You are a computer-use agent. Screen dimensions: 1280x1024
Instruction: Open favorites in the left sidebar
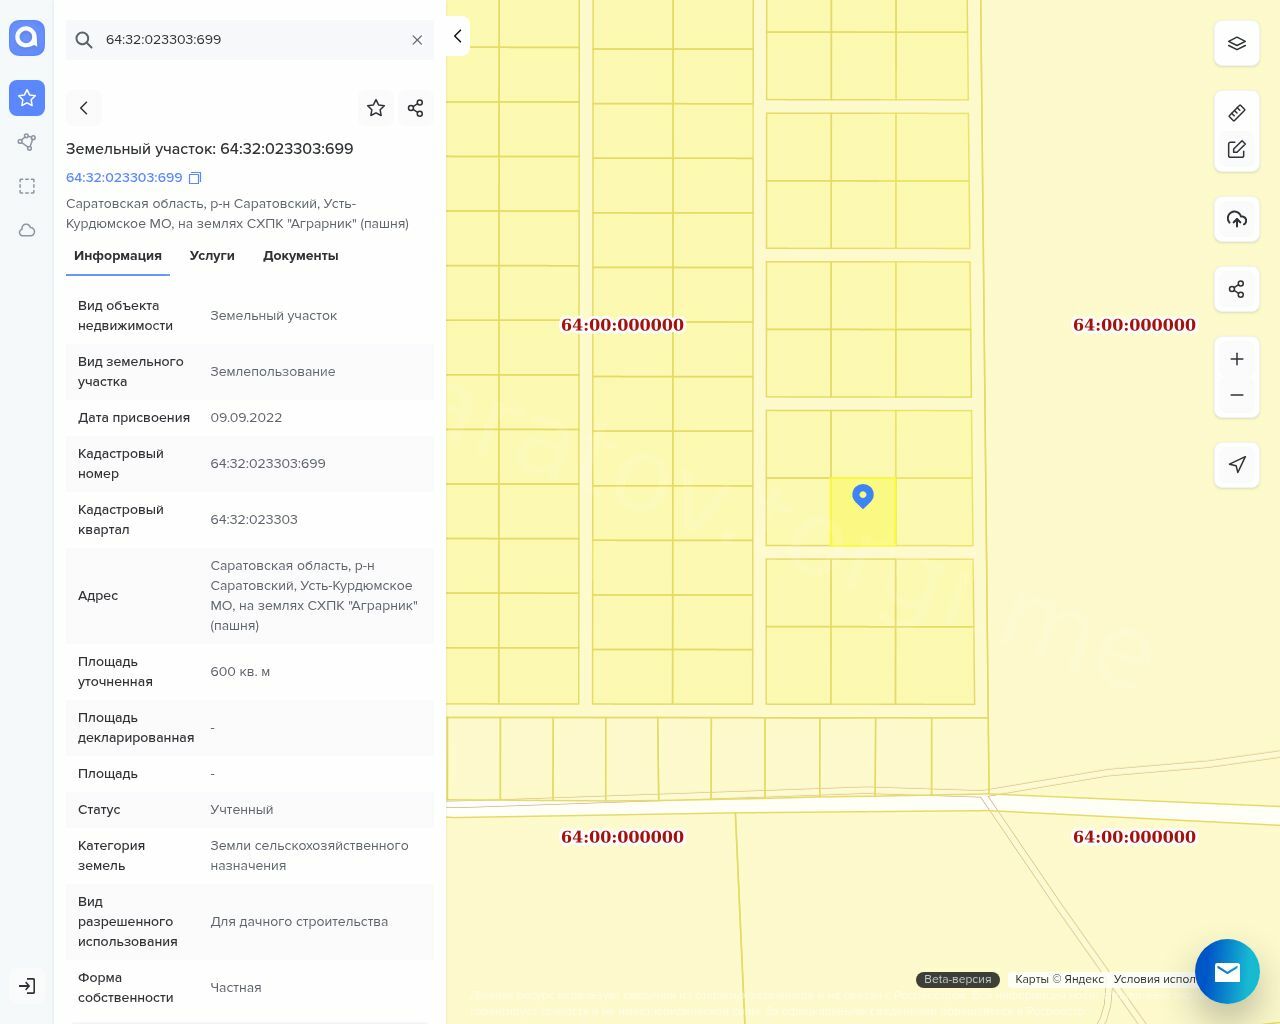click(27, 98)
